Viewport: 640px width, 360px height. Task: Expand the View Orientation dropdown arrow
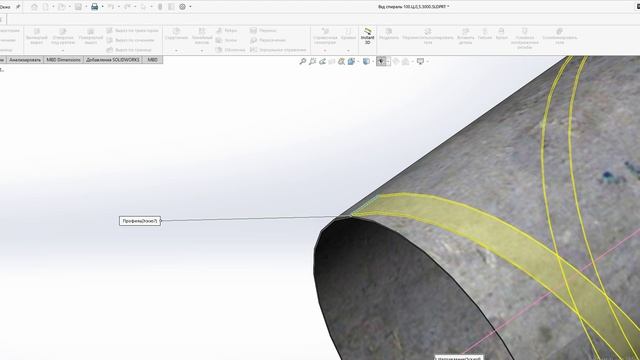click(x=358, y=62)
